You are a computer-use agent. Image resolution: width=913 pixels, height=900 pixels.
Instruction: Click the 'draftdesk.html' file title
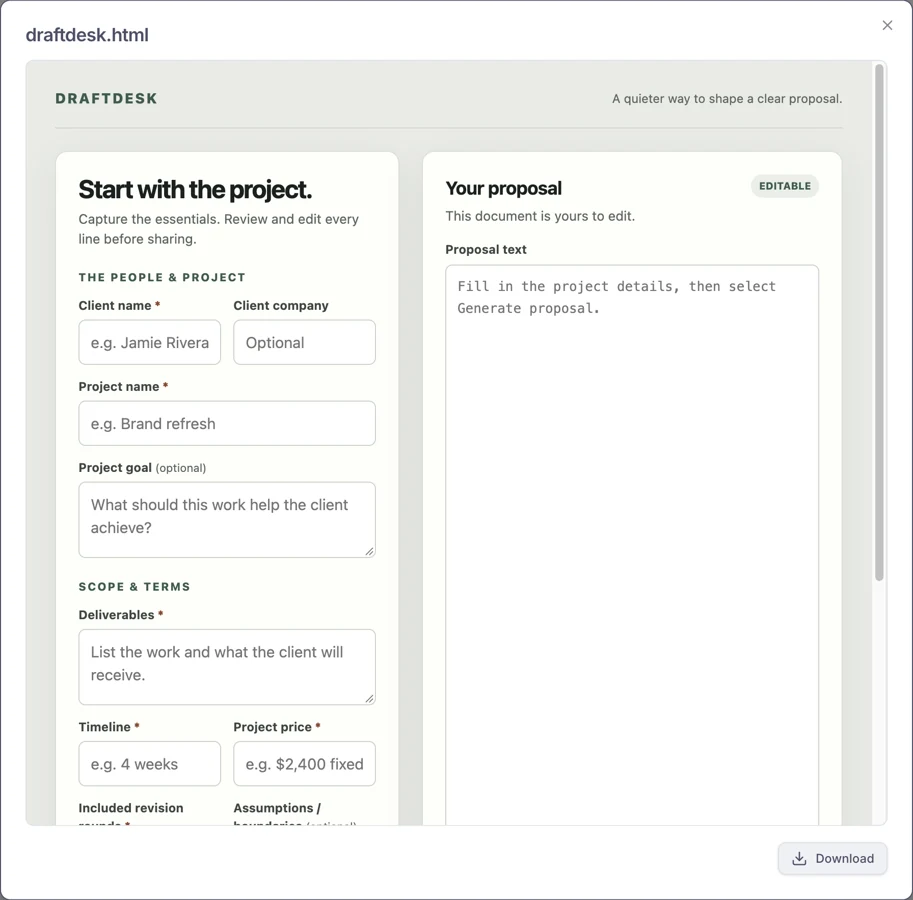(x=87, y=35)
